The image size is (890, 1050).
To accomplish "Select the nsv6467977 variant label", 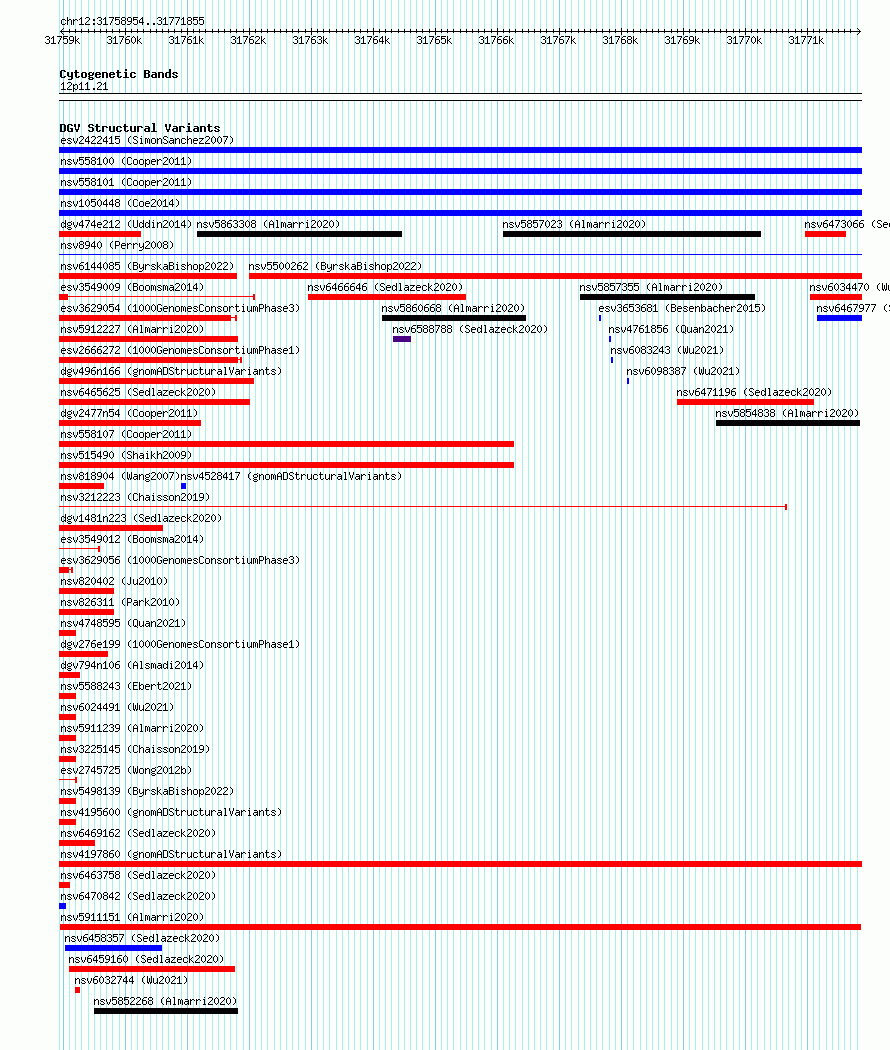I will (x=852, y=308).
